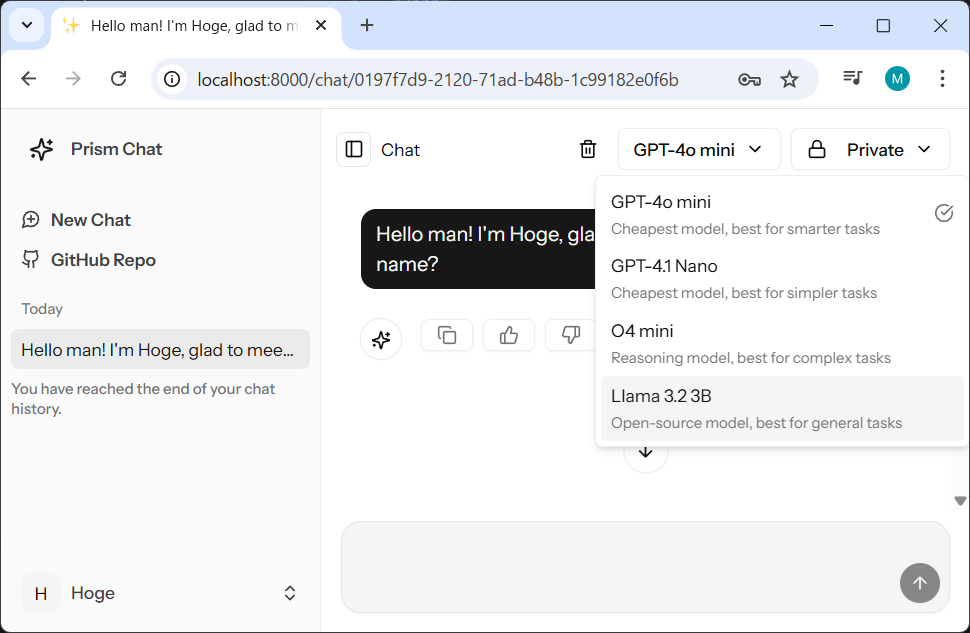Image resolution: width=970 pixels, height=633 pixels.
Task: Copy the message using copy icon
Action: pos(447,335)
